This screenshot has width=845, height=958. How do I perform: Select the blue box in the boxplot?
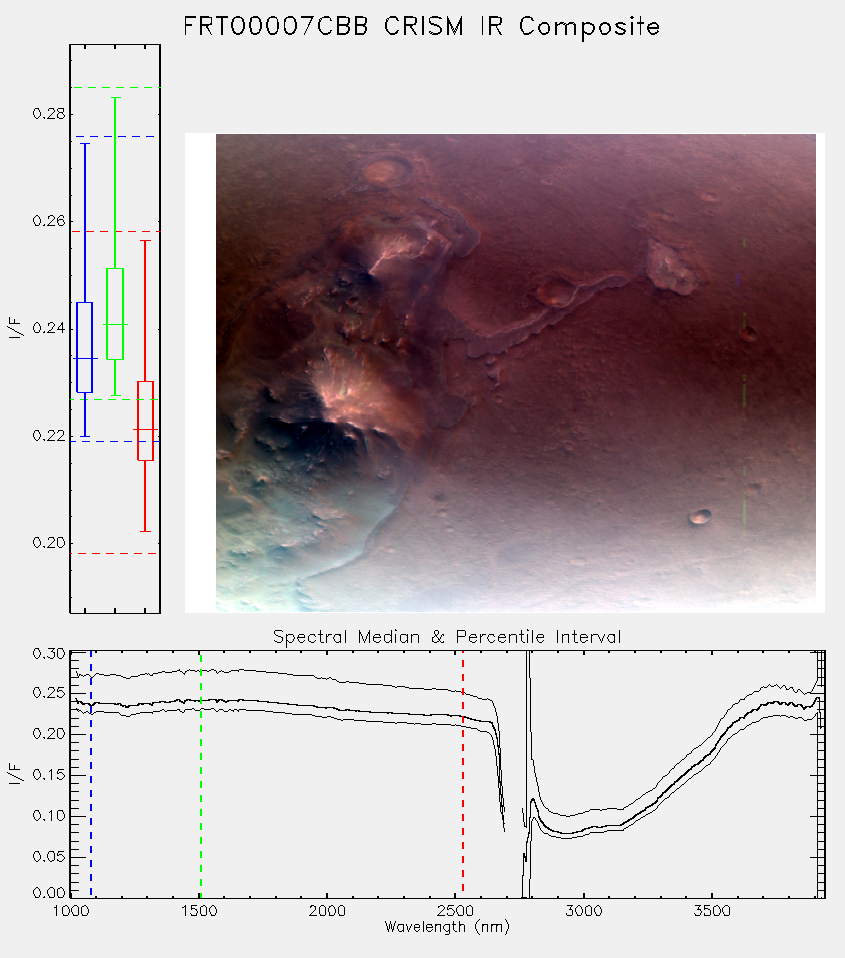coord(84,347)
